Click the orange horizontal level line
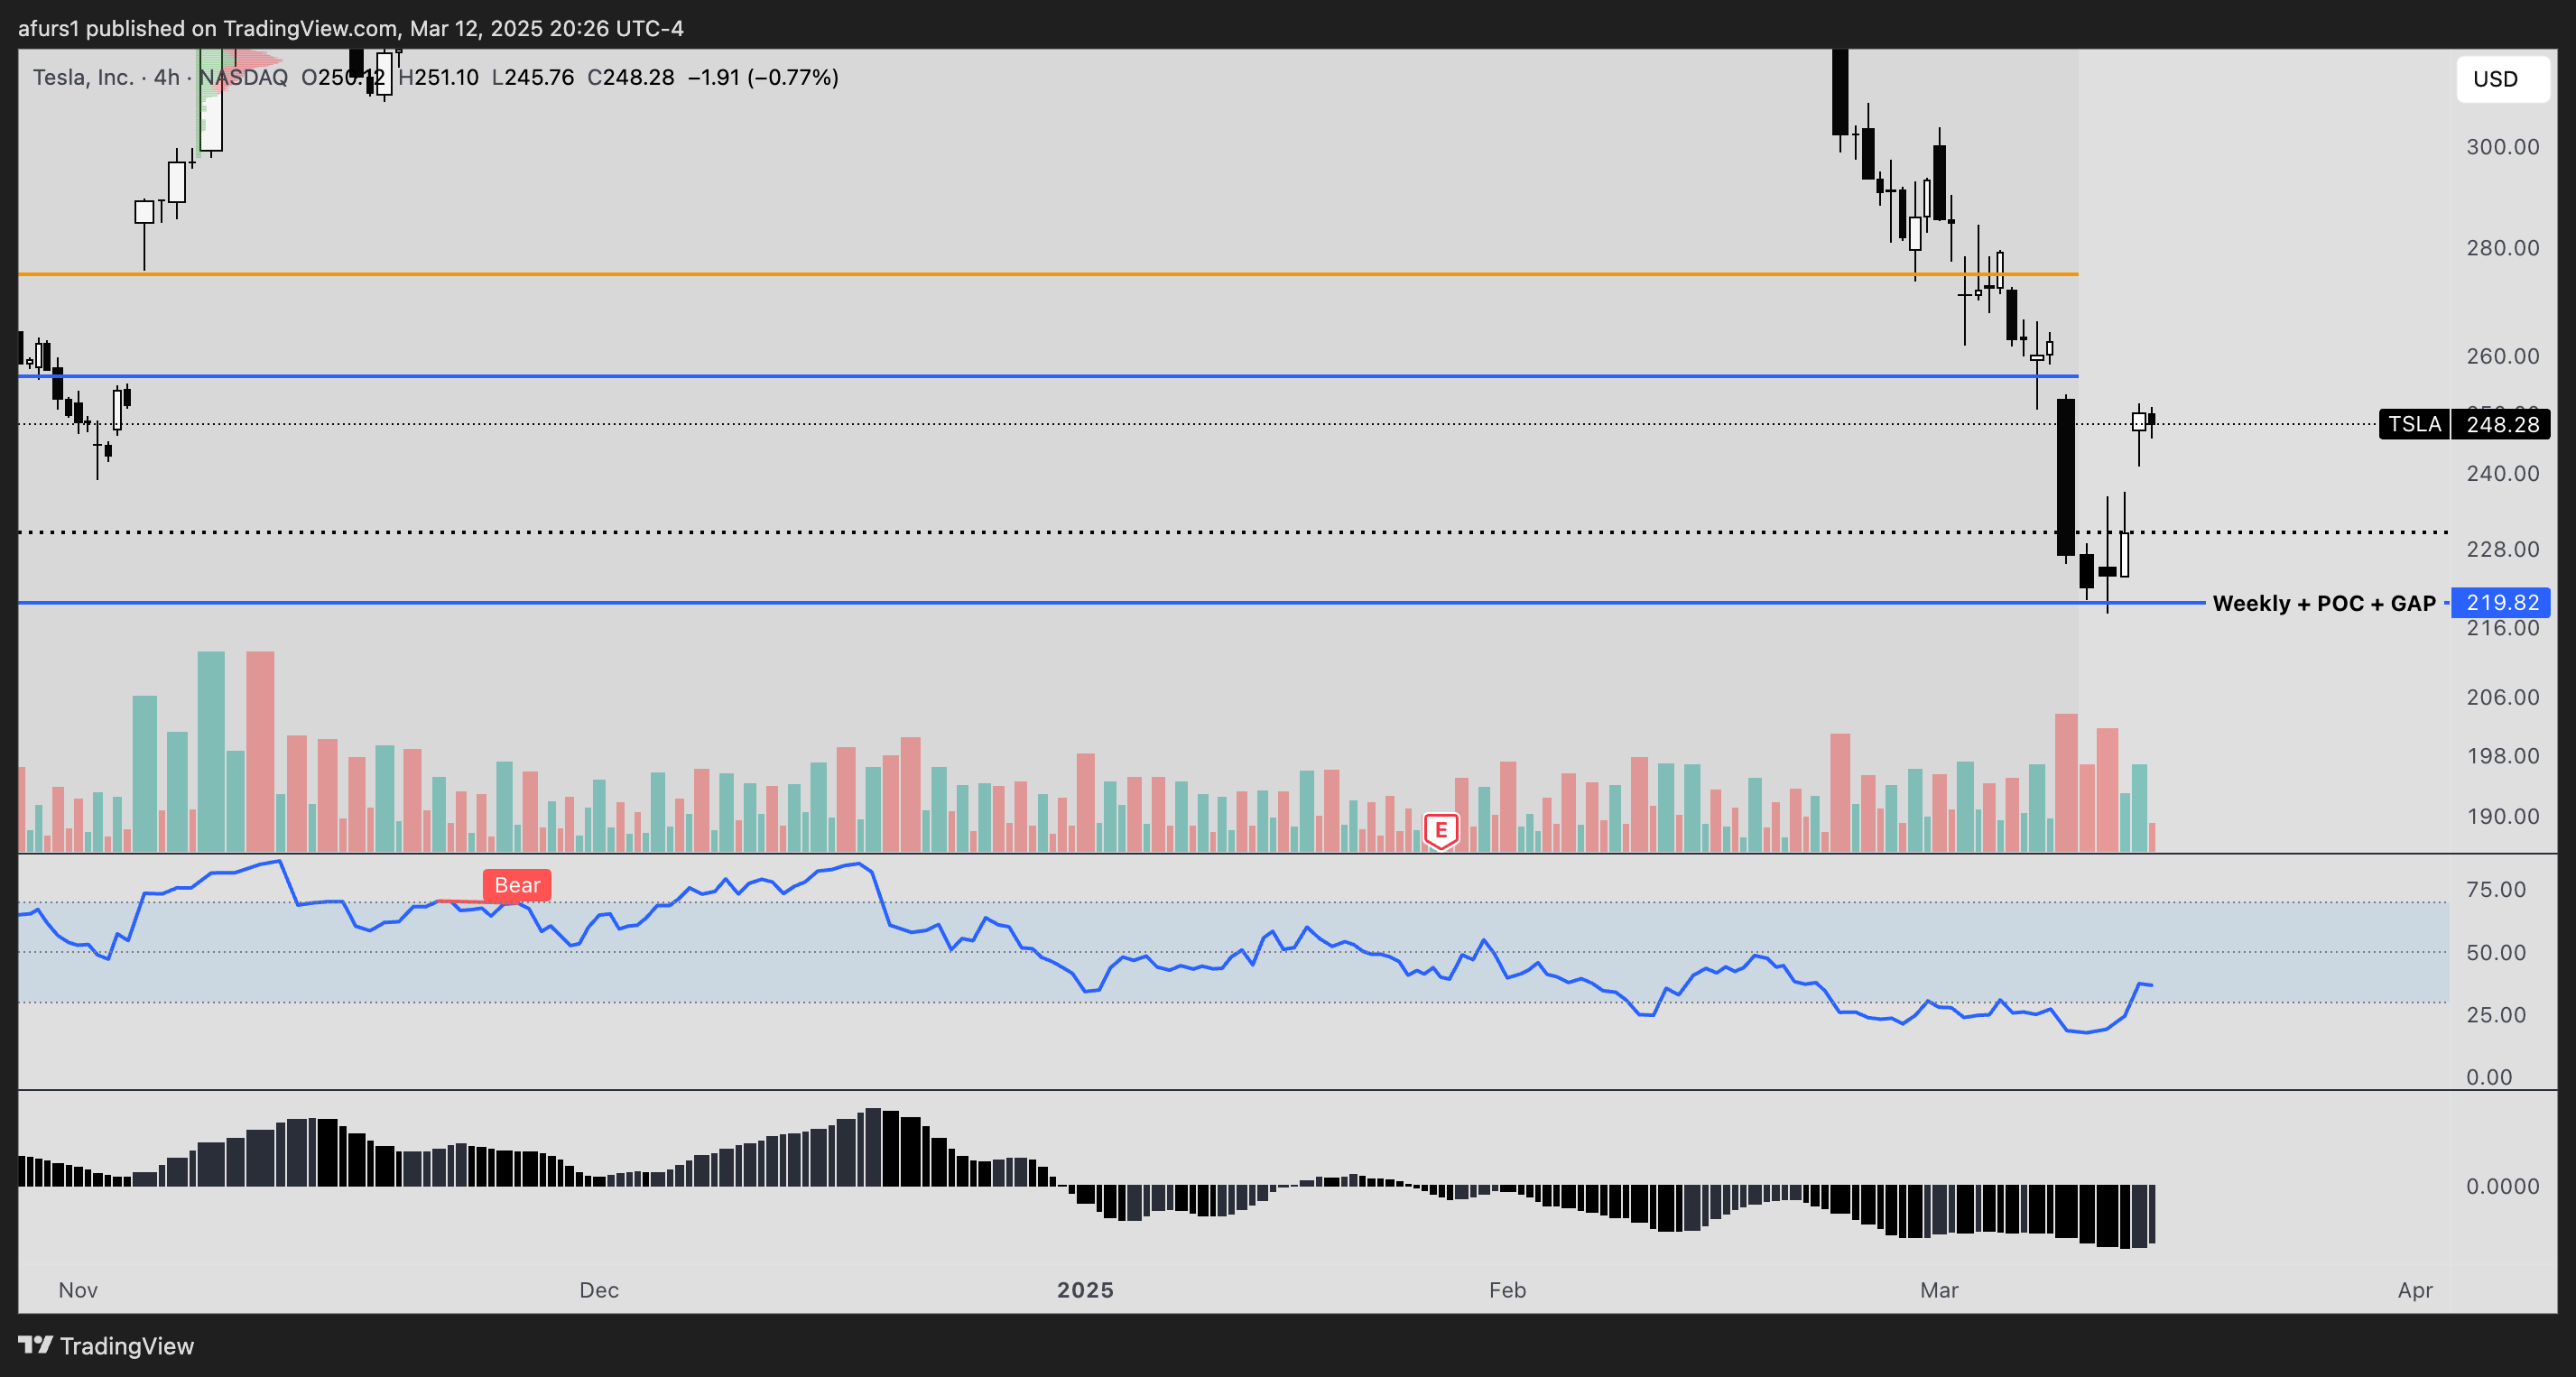Viewport: 2576px width, 1377px height. coord(1048,274)
